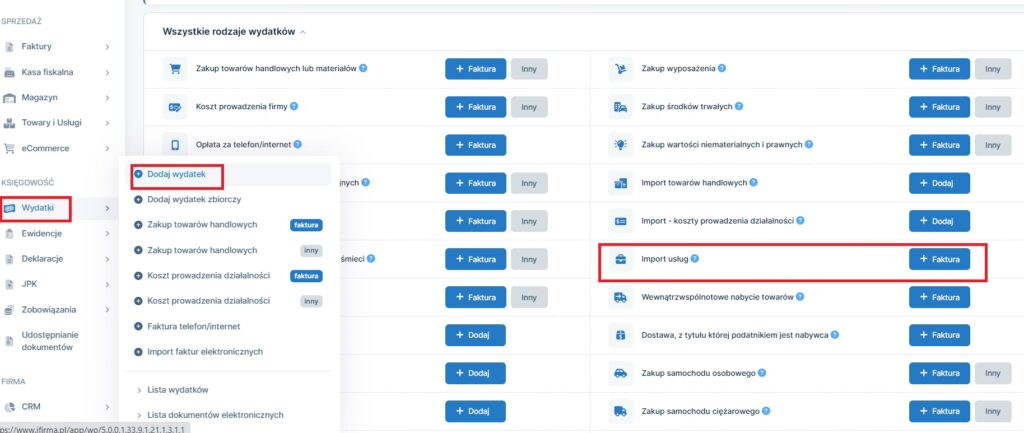Click help icon beside Import usług

coord(695,259)
